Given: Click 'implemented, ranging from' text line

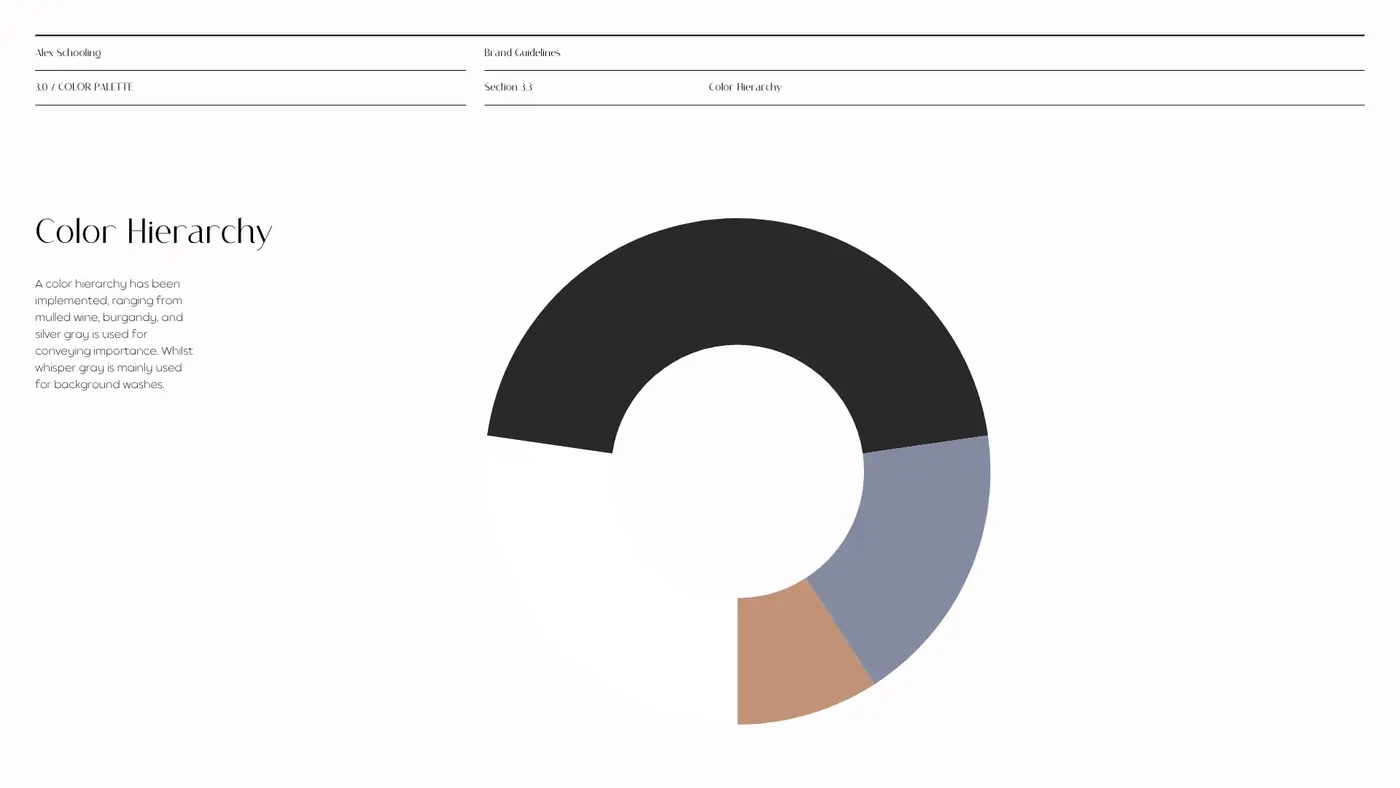Looking at the screenshot, I should pyautogui.click(x=109, y=300).
